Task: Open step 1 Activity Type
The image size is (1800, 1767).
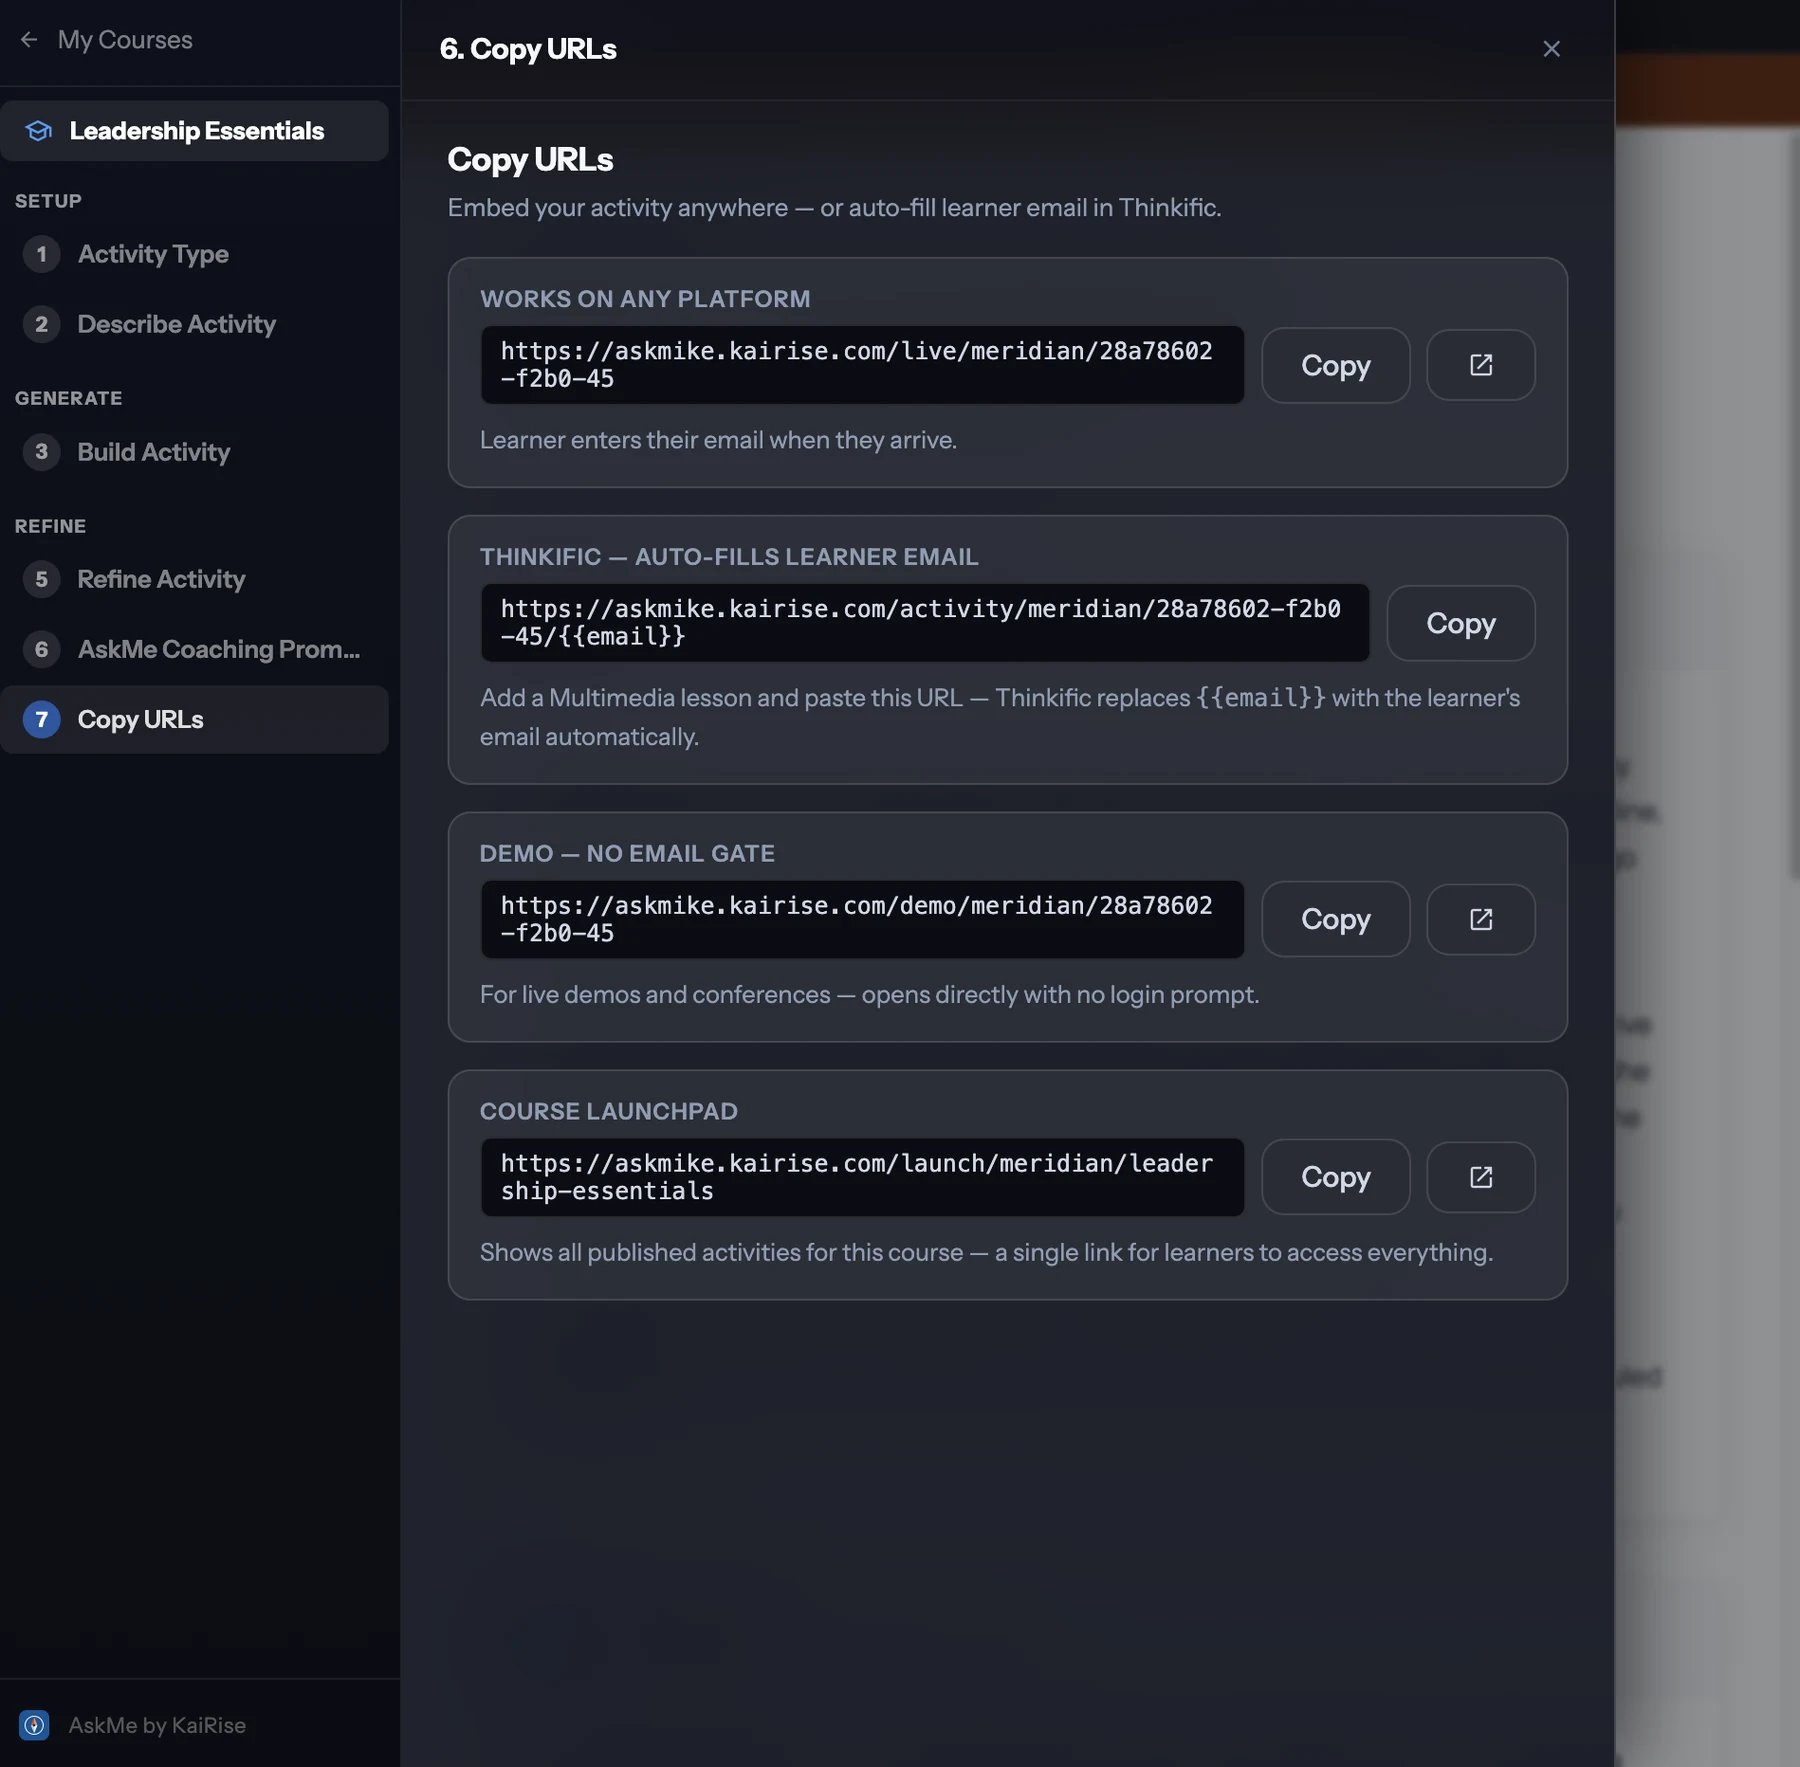Action: 194,254
